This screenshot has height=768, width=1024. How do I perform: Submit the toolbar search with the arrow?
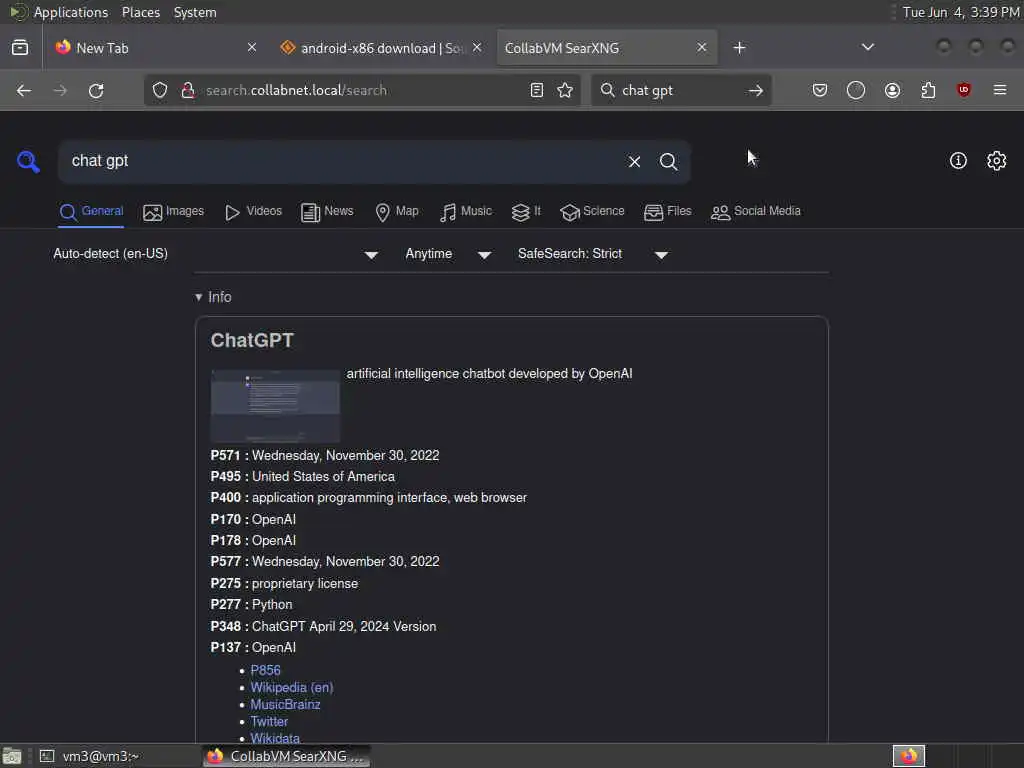point(756,90)
